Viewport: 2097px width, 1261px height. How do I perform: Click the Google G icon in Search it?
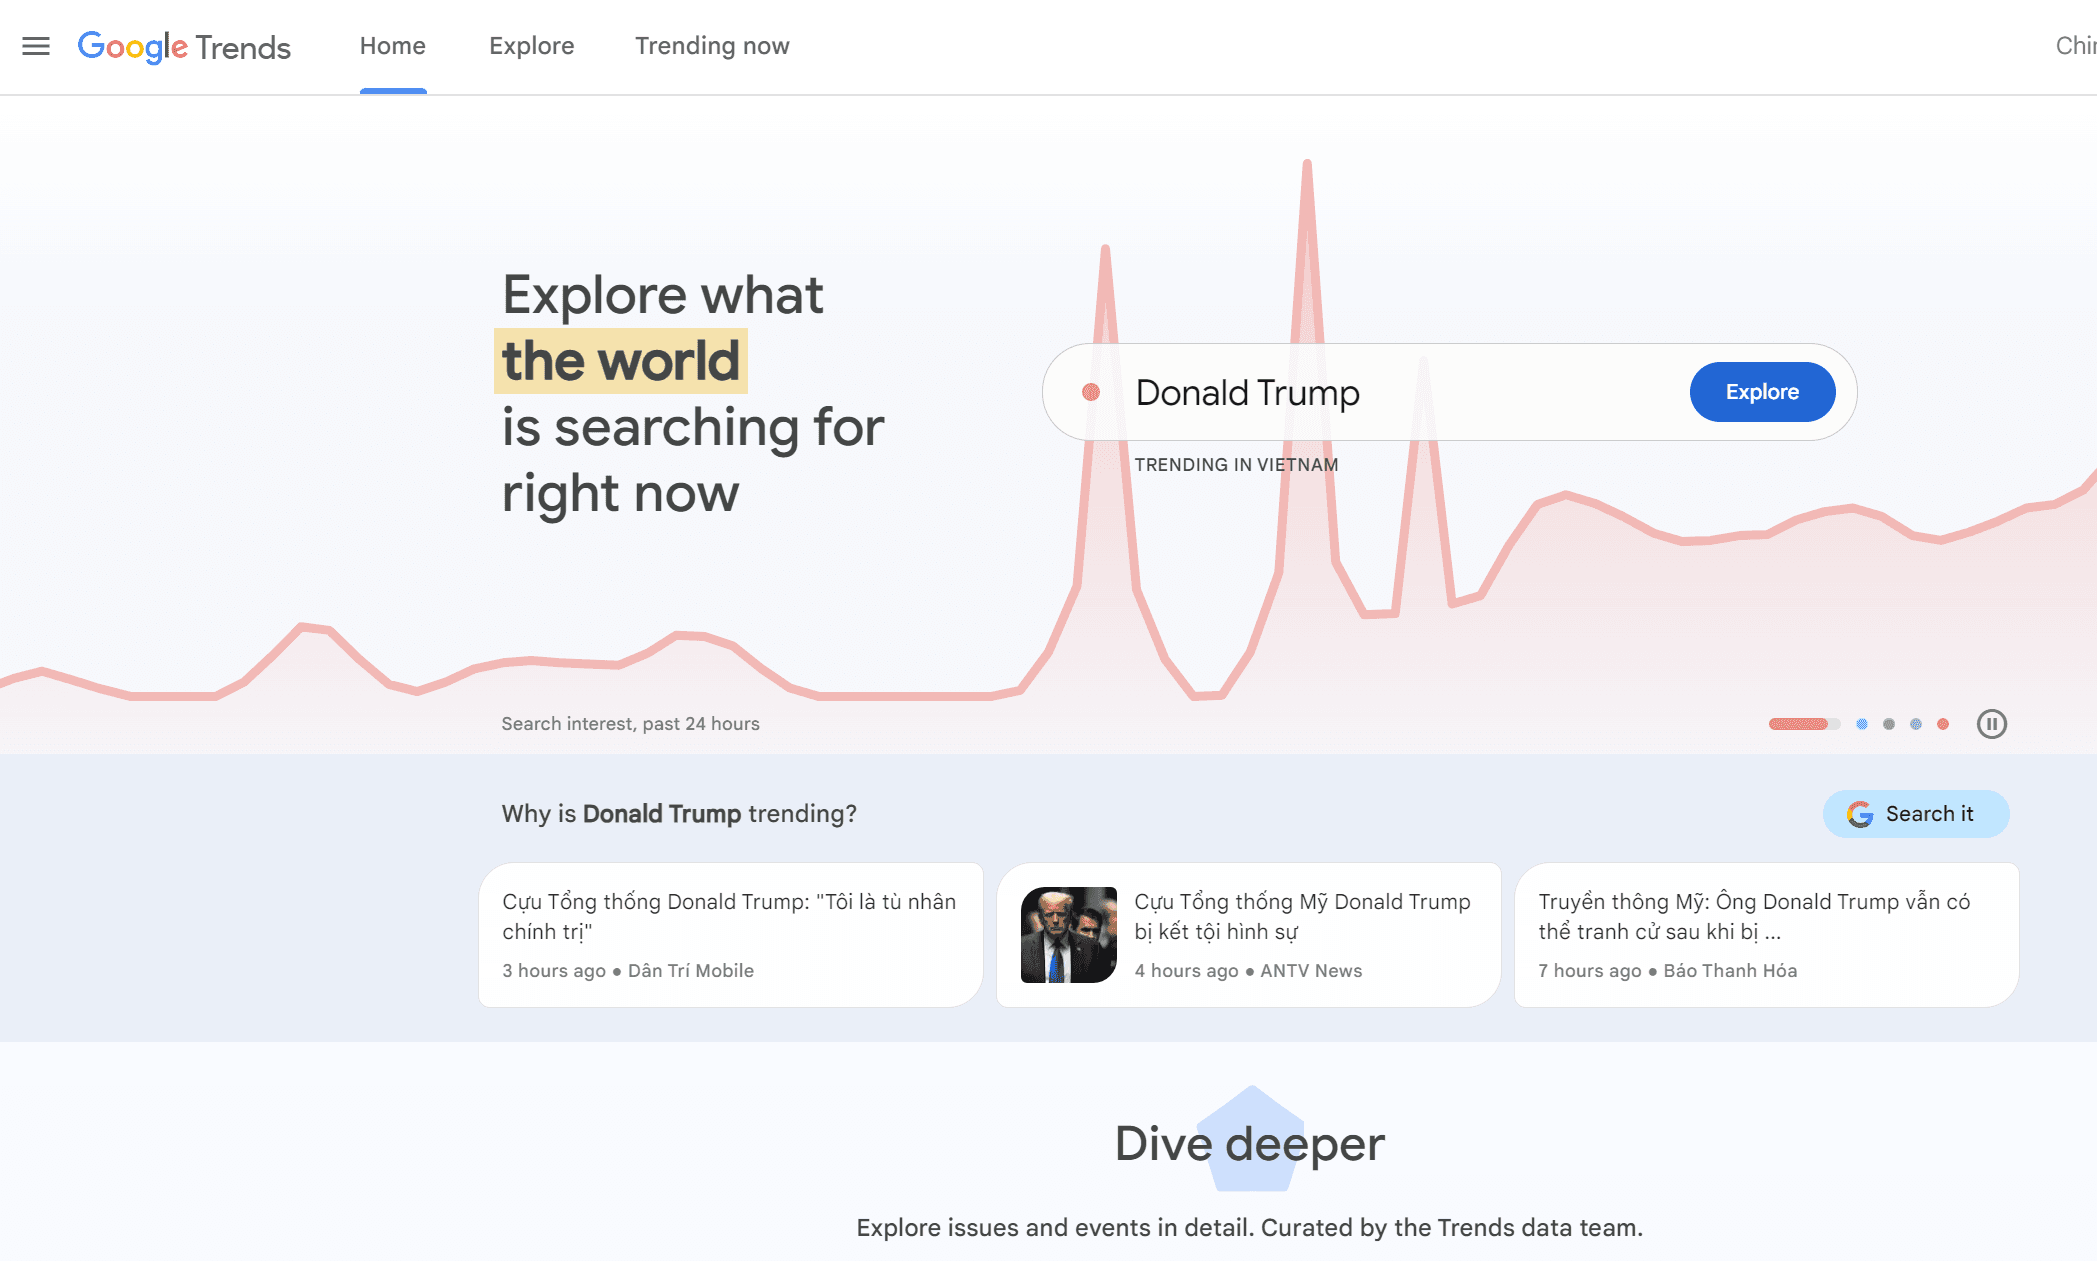pyautogui.click(x=1860, y=814)
